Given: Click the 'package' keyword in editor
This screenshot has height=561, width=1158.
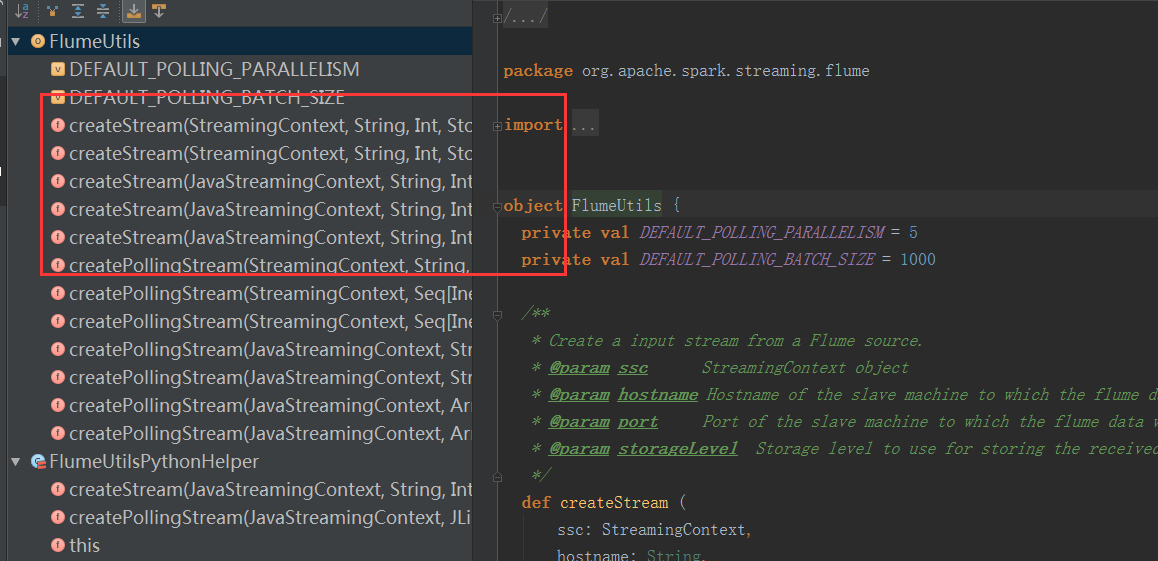Looking at the screenshot, I should pyautogui.click(x=538, y=72).
